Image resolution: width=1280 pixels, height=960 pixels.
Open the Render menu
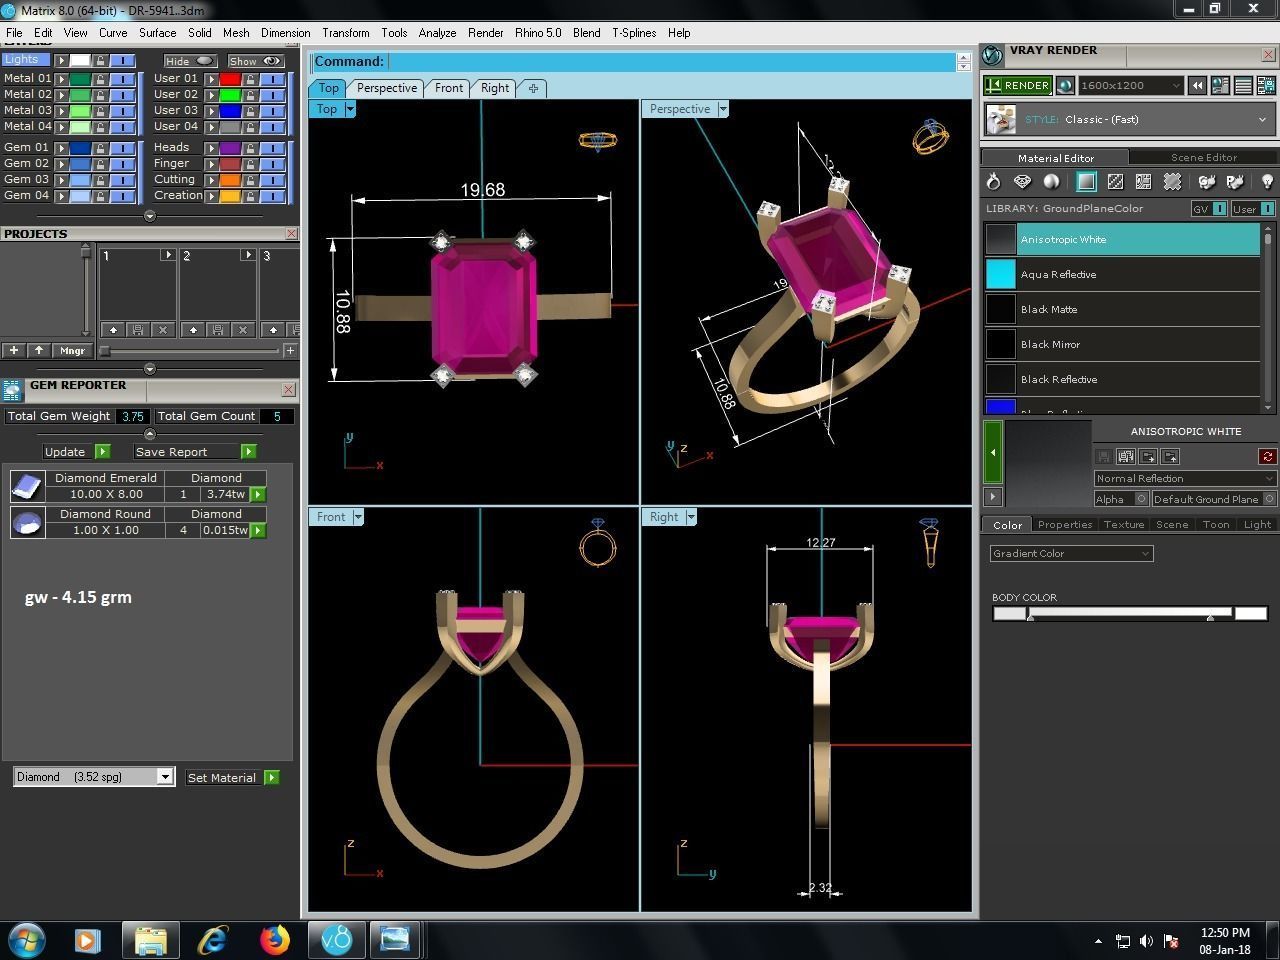(x=486, y=33)
